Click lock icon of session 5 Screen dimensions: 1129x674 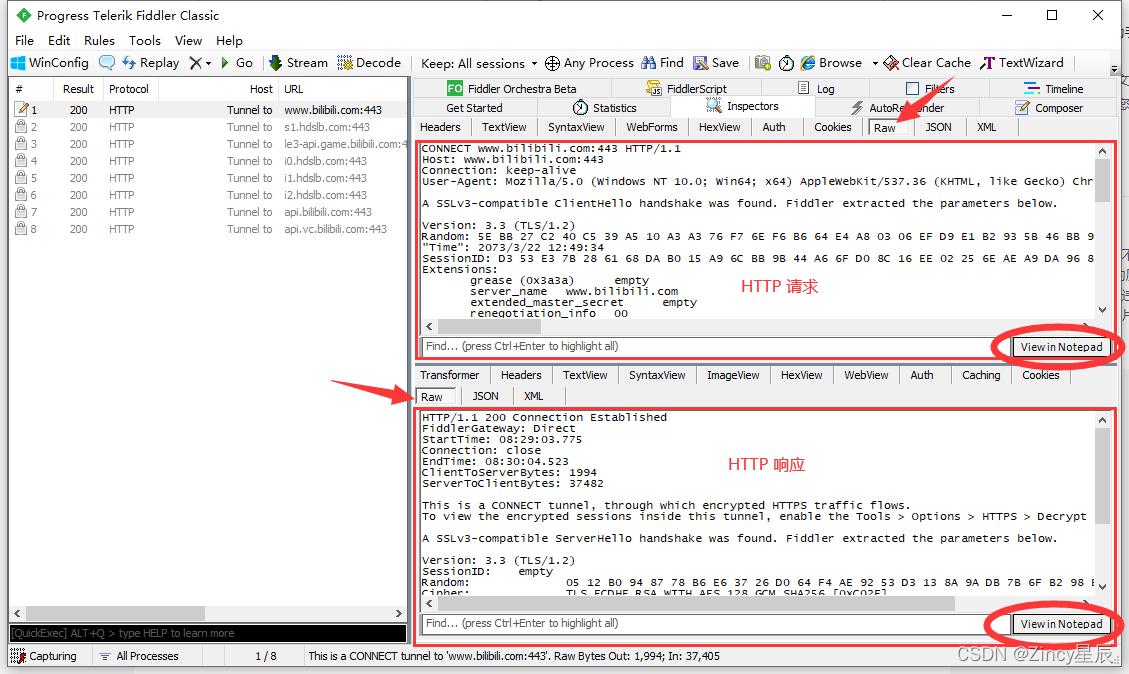[21, 178]
